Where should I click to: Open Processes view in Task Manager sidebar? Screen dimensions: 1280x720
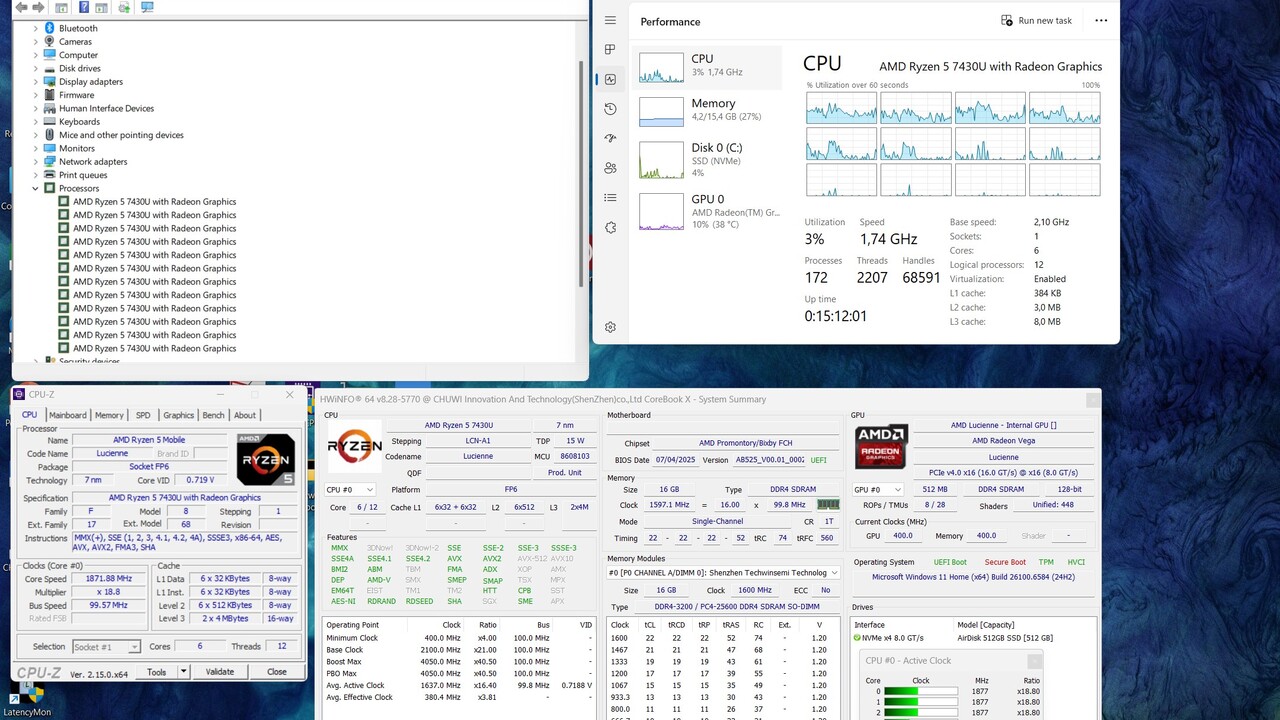[x=611, y=49]
